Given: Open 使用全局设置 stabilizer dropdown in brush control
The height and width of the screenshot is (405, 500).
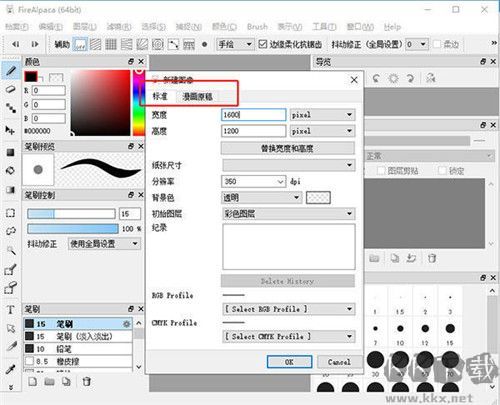Looking at the screenshot, I should tap(104, 244).
